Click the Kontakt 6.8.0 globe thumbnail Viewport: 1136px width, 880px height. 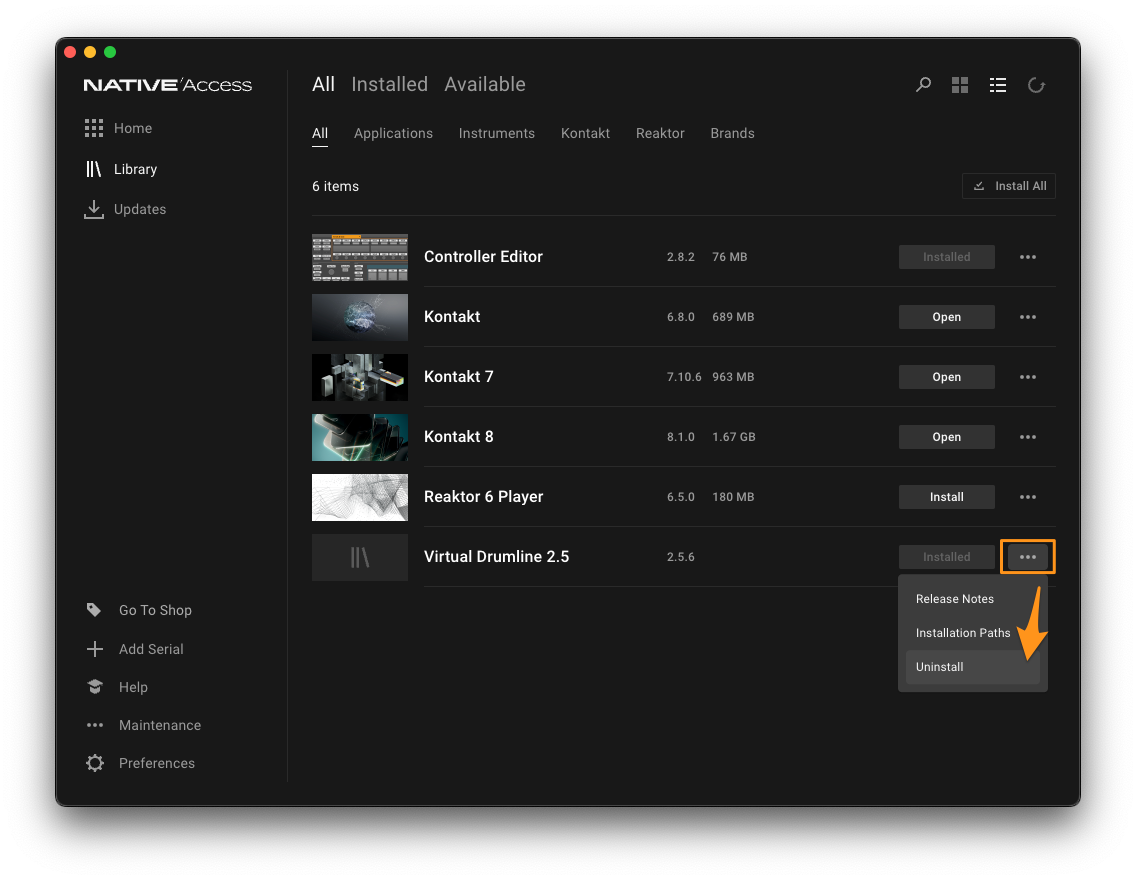[x=360, y=317]
